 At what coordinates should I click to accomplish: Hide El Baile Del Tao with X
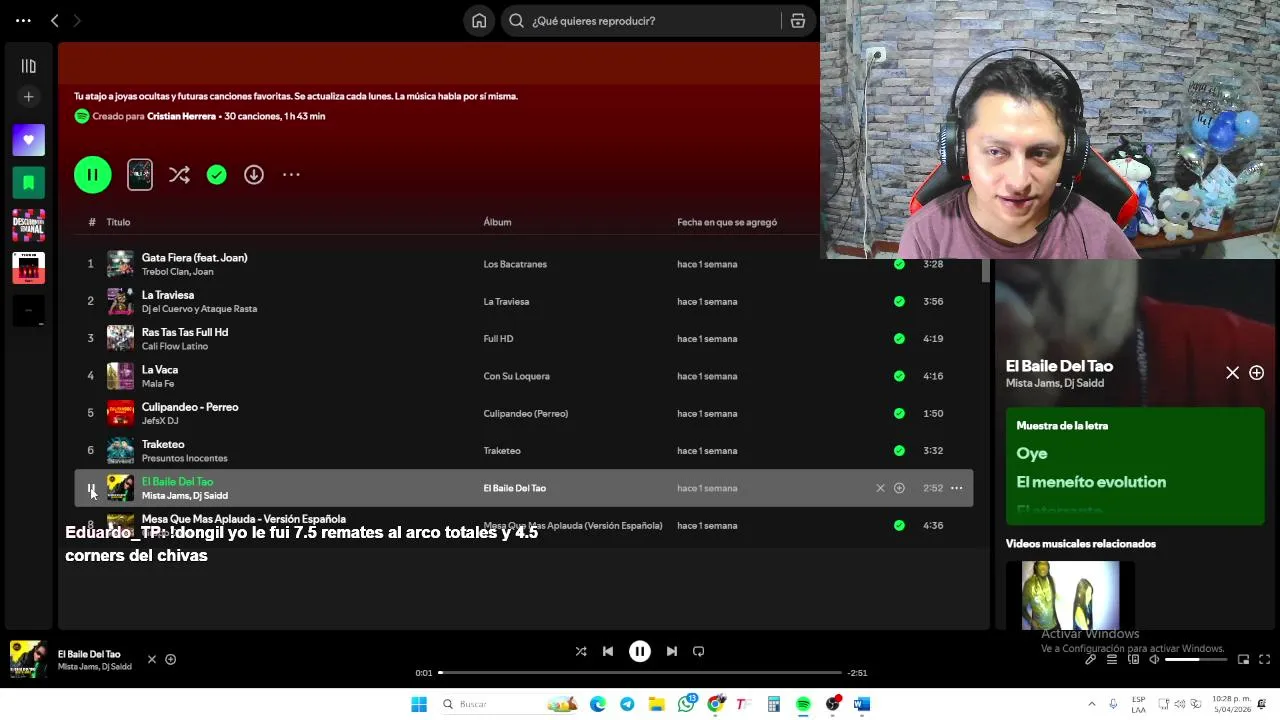[x=880, y=488]
